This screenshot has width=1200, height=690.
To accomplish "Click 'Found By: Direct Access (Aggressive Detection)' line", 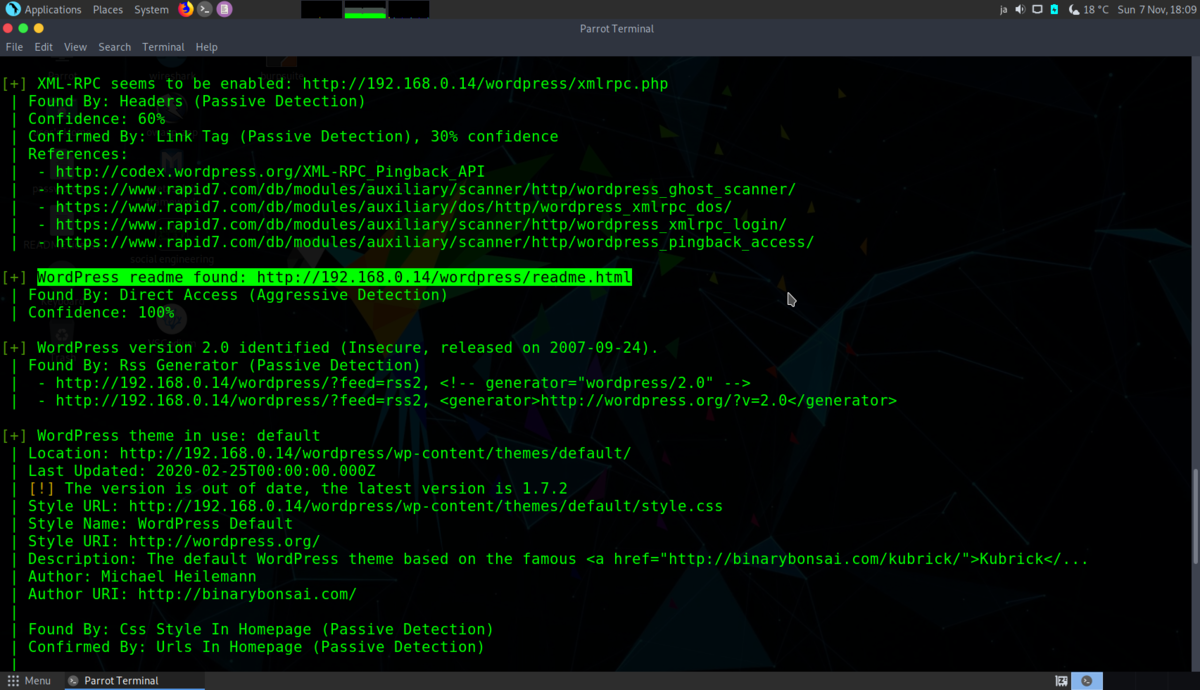I will tap(237, 295).
